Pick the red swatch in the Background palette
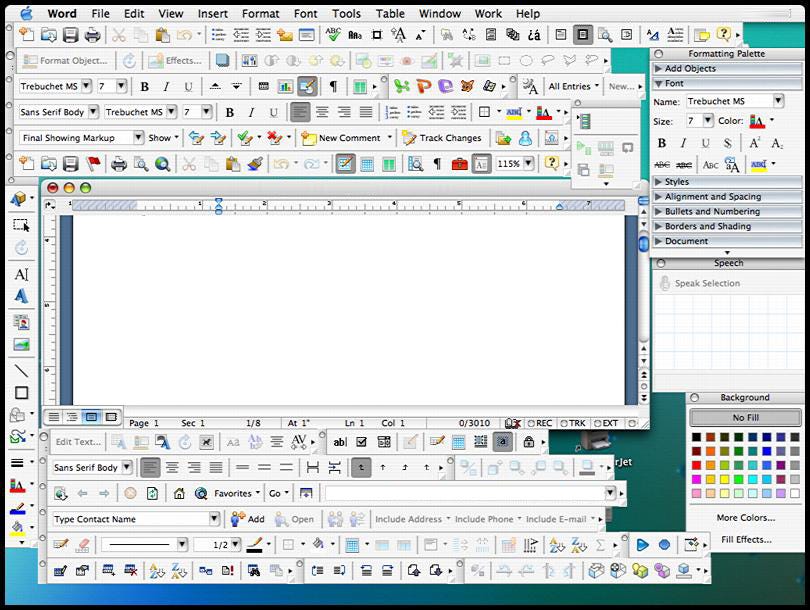This screenshot has width=810, height=610. [696, 465]
